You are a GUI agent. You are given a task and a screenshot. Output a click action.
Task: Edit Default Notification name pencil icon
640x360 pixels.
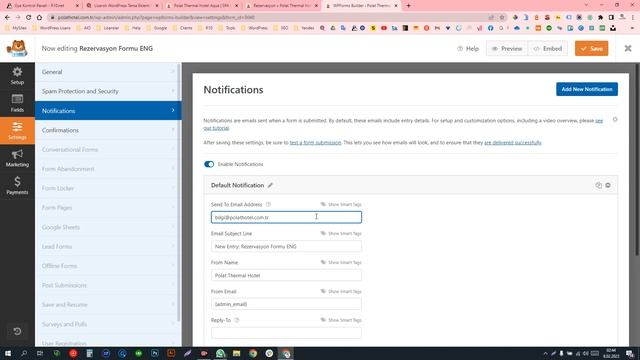[270, 185]
